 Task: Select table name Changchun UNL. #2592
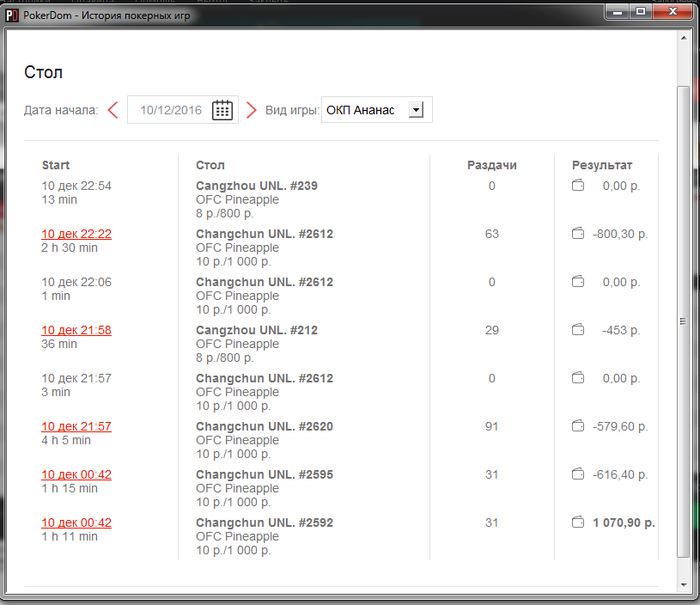[264, 523]
